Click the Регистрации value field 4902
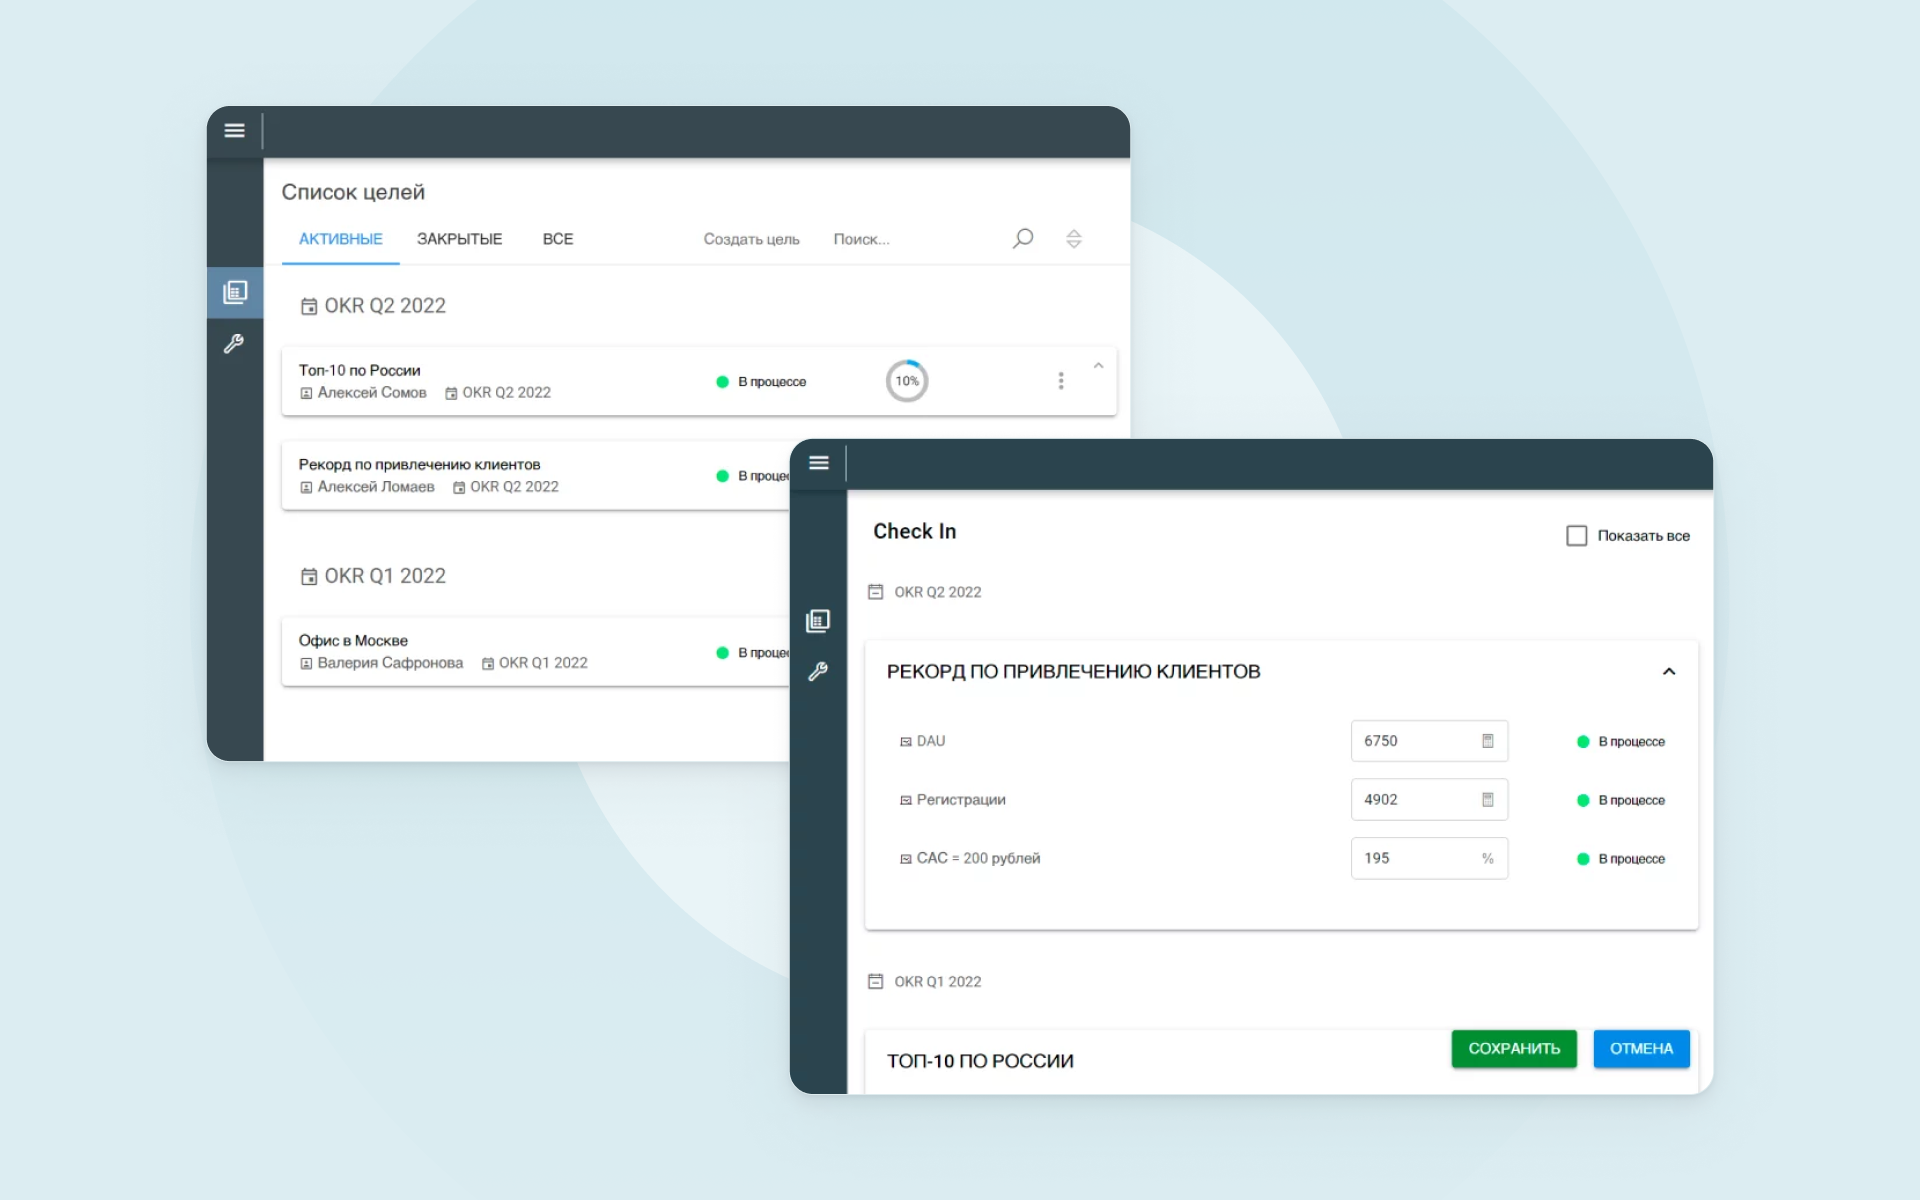Screen dimensions: 1920x1200 1410,800
